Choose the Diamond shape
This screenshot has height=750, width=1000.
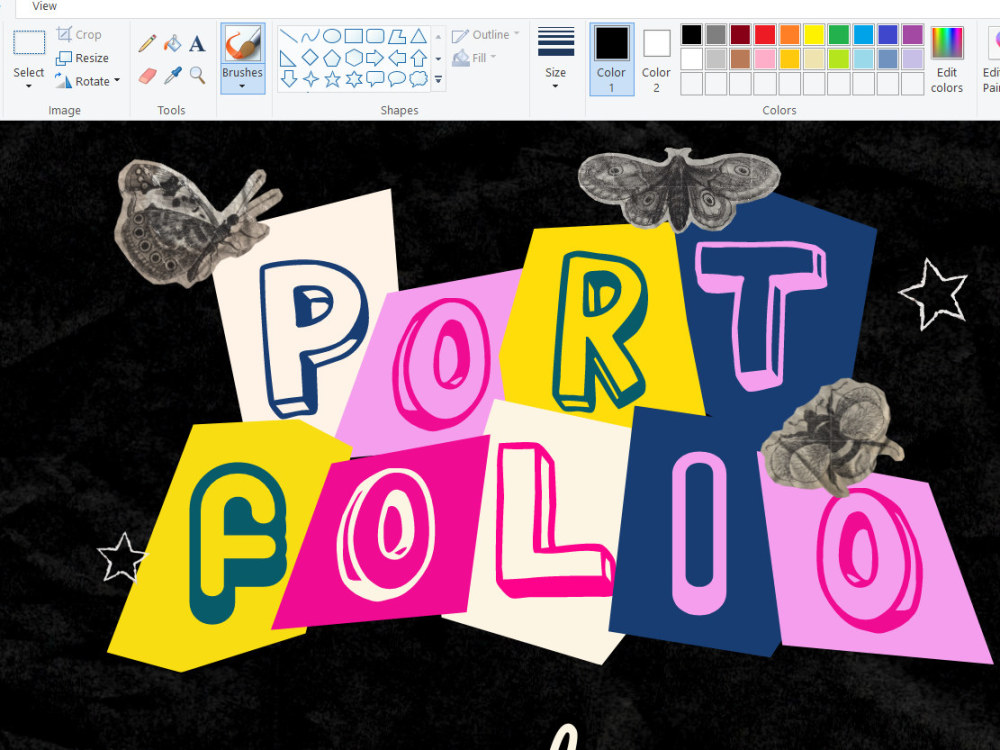(x=310, y=57)
